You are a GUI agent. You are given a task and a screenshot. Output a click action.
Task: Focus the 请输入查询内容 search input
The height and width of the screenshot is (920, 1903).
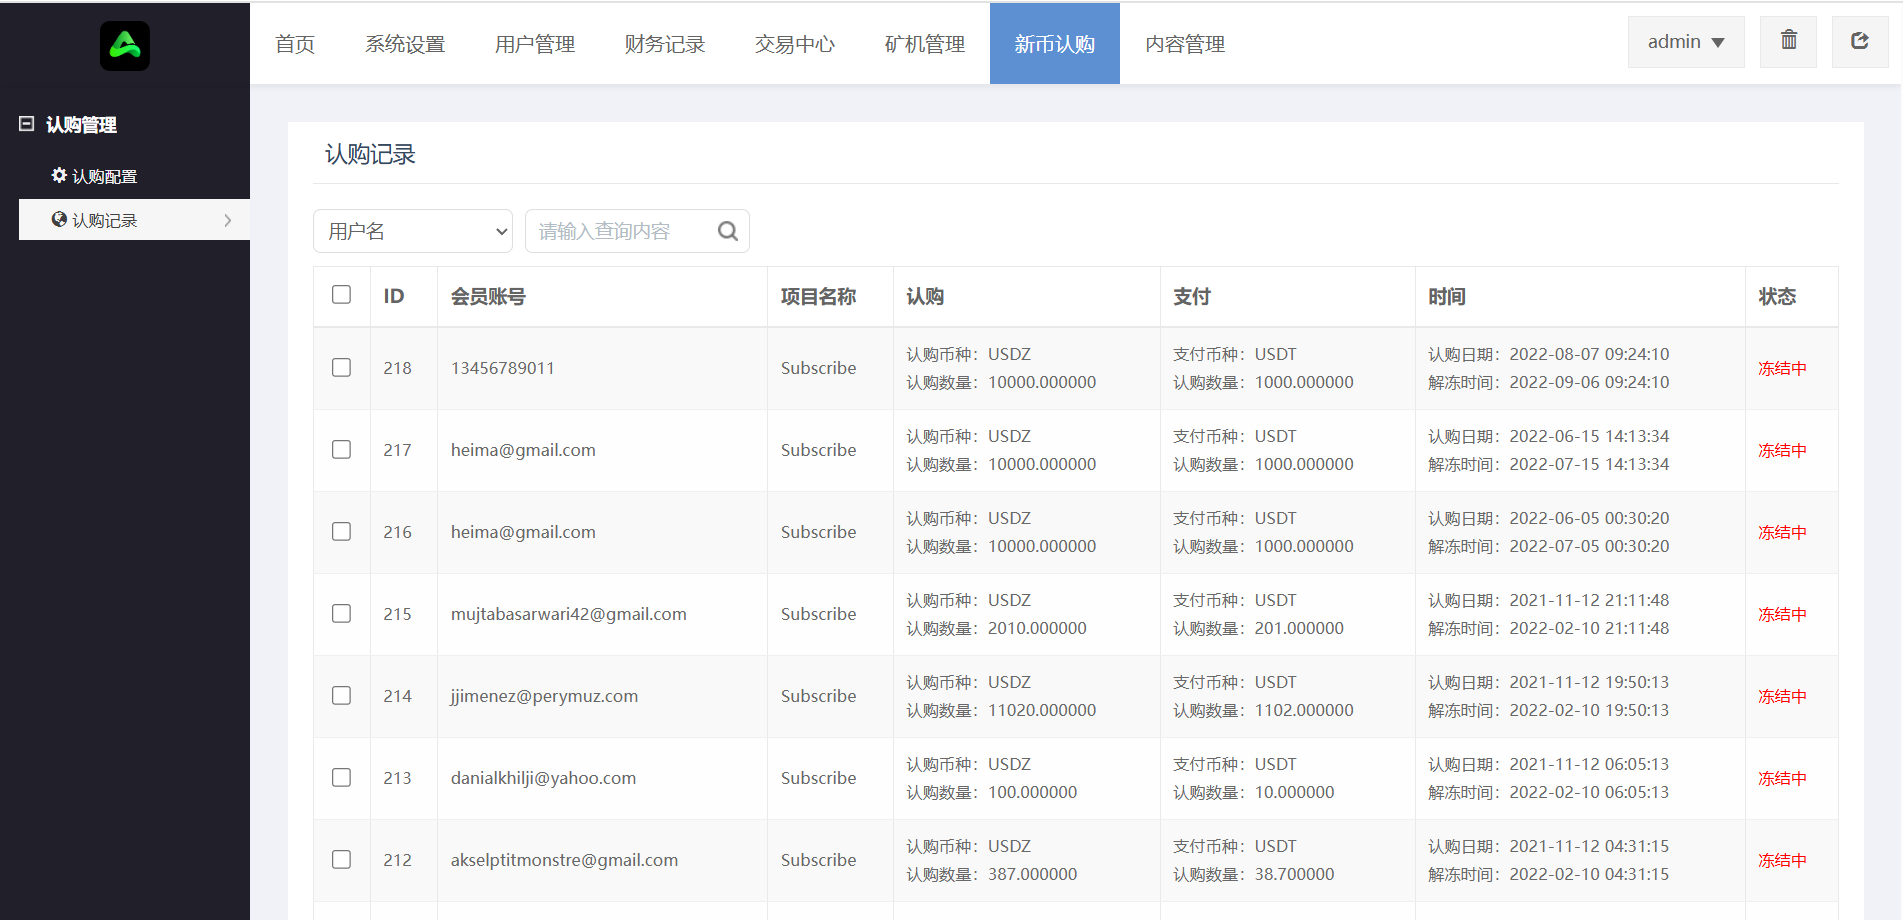point(620,231)
